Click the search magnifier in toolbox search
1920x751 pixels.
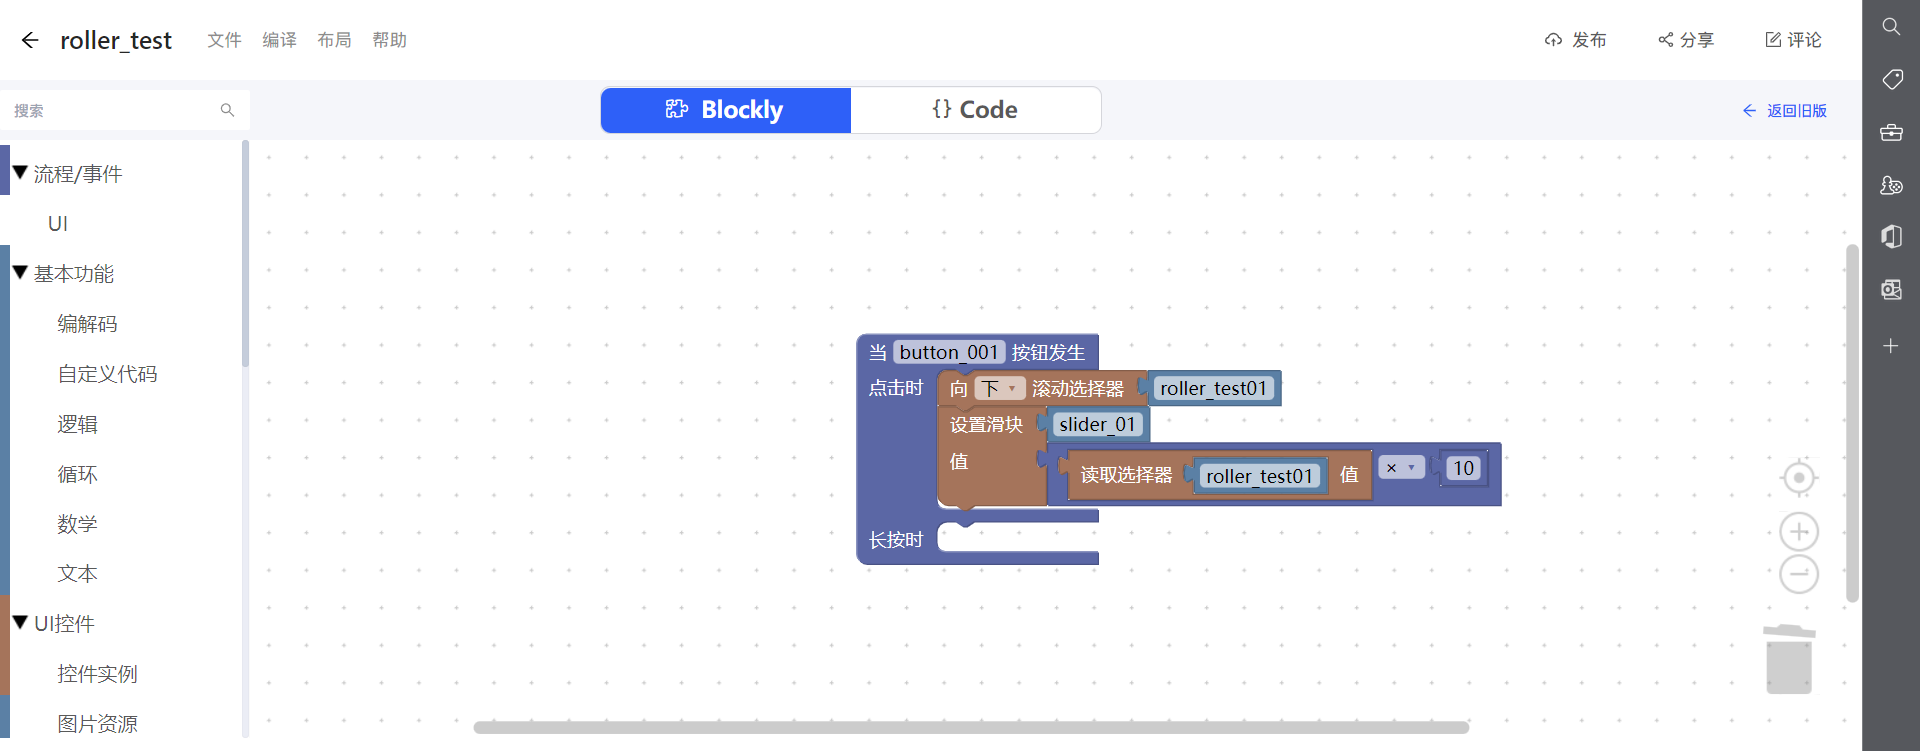(x=227, y=110)
